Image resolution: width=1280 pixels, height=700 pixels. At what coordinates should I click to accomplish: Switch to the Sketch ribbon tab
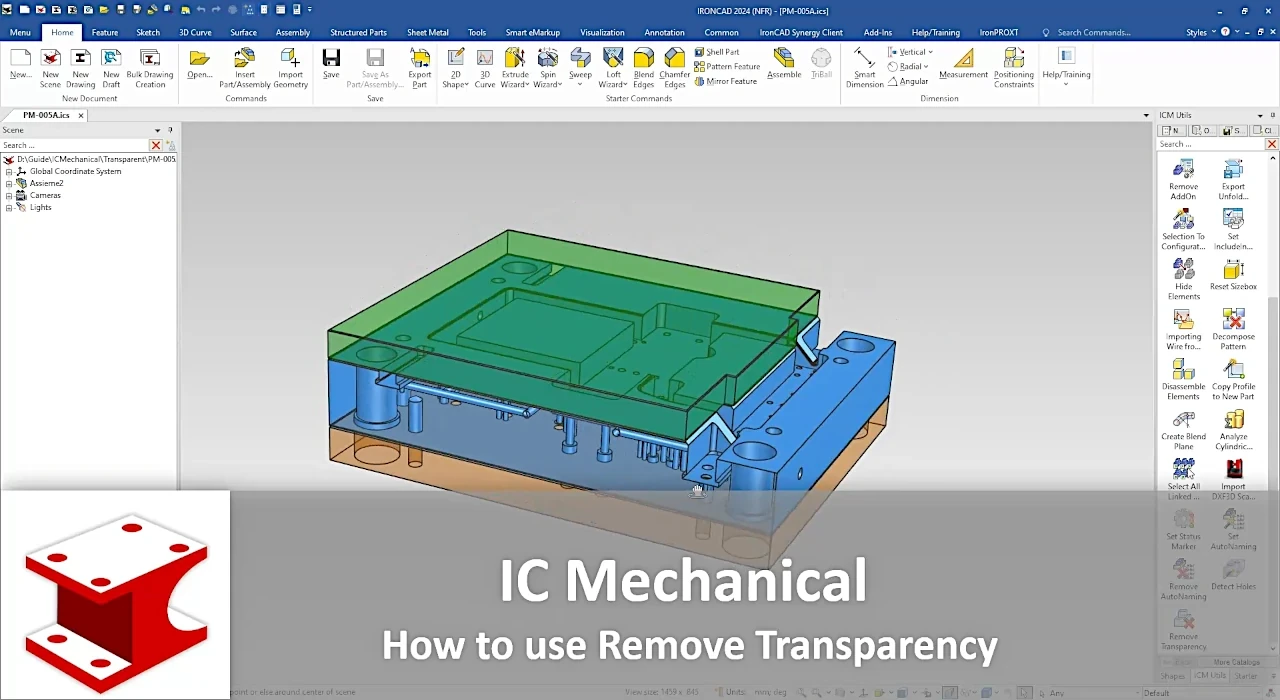pos(148,32)
